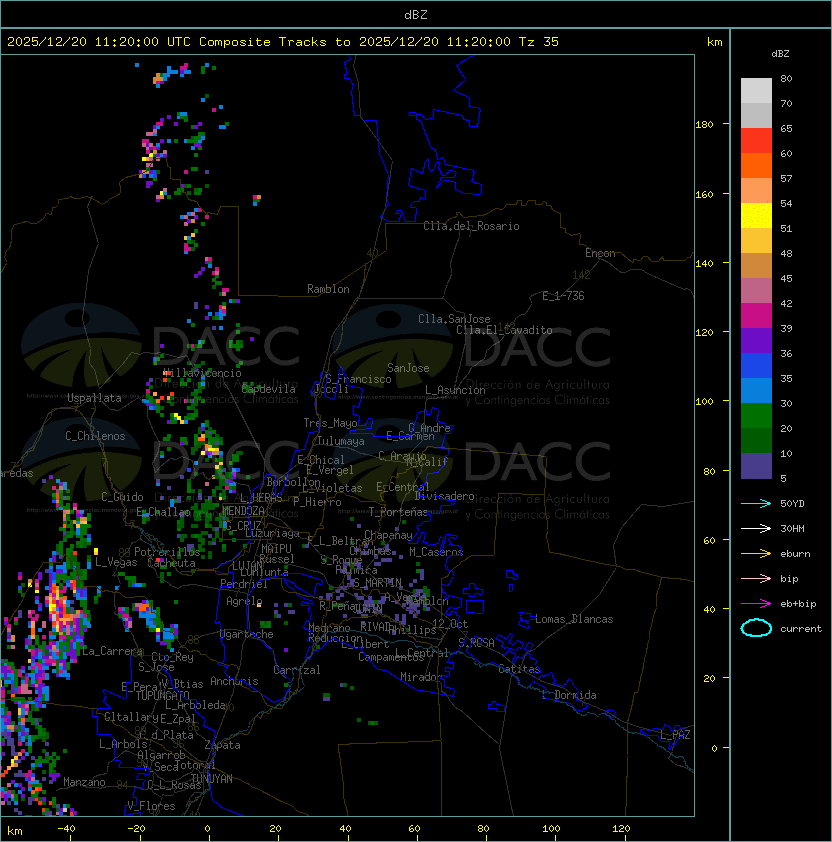Click the TUPUNGATO map label
The image size is (832, 842).
pos(162,695)
